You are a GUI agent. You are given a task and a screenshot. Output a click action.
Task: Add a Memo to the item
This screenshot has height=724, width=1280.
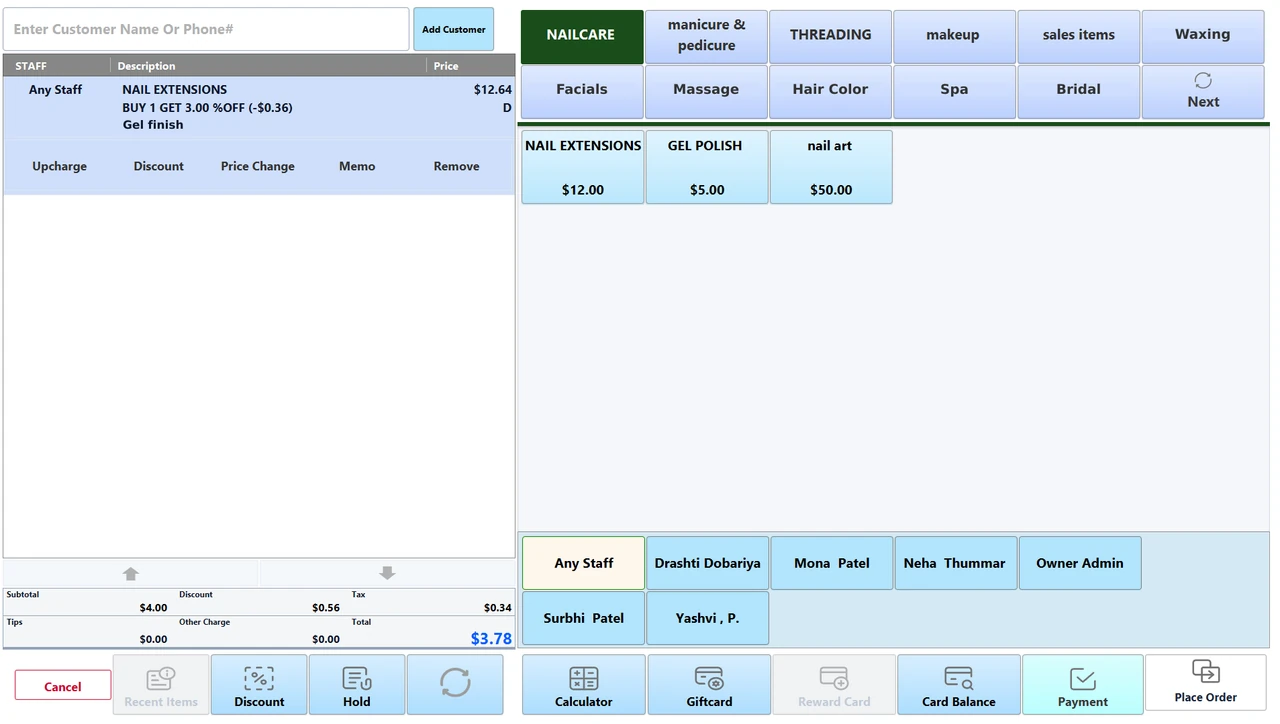click(357, 166)
